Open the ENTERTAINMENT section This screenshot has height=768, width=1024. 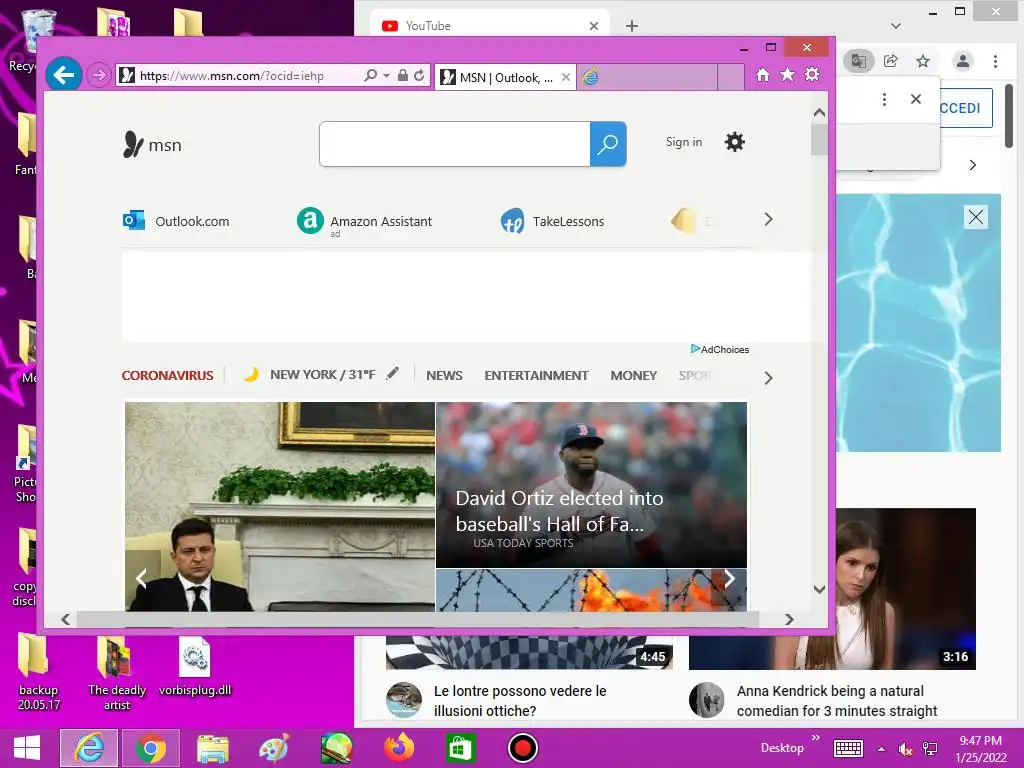pyautogui.click(x=536, y=376)
